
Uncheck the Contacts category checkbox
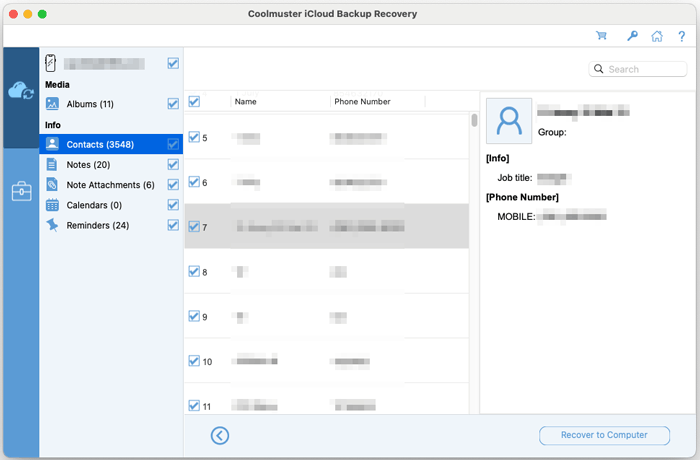pos(173,144)
